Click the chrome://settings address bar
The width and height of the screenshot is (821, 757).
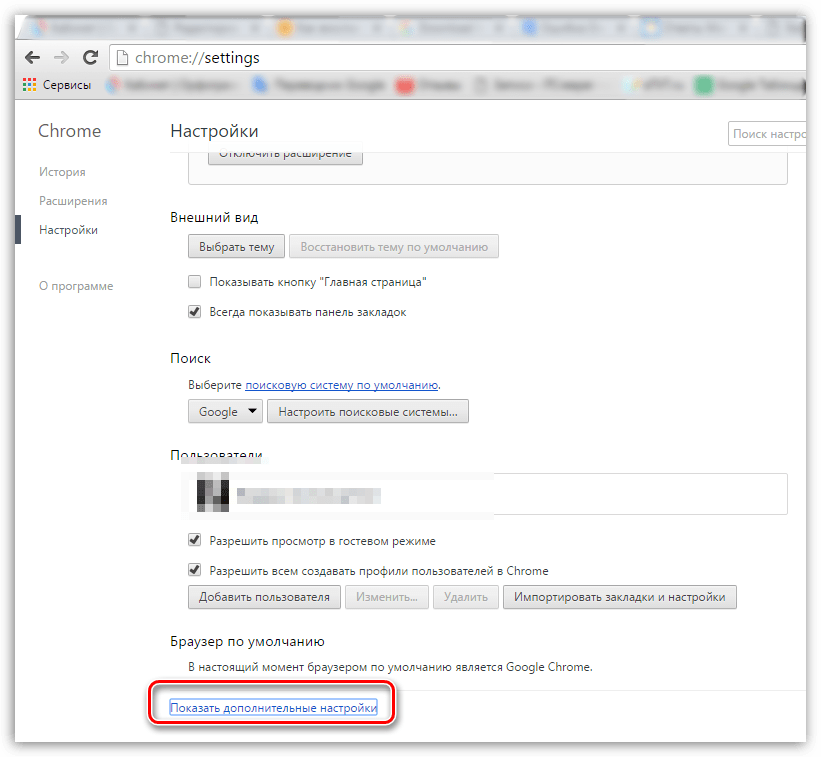tap(459, 58)
